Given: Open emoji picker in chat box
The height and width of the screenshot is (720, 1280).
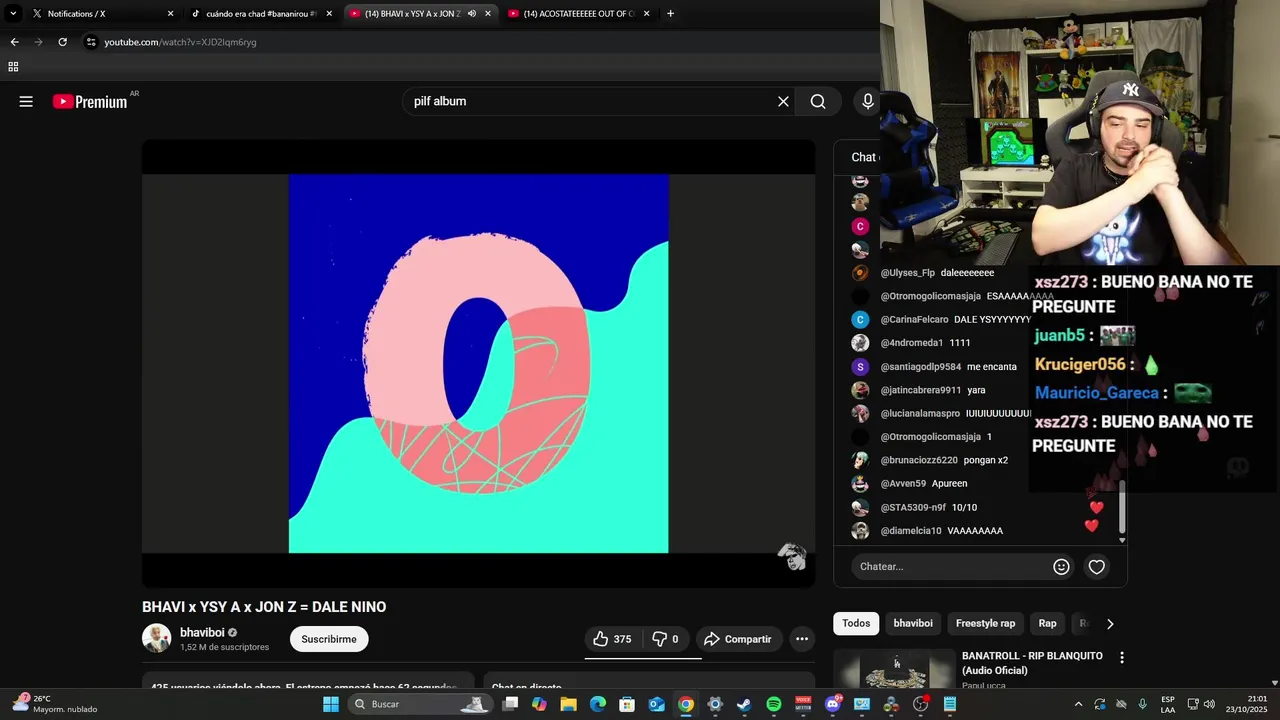Looking at the screenshot, I should click(1061, 567).
